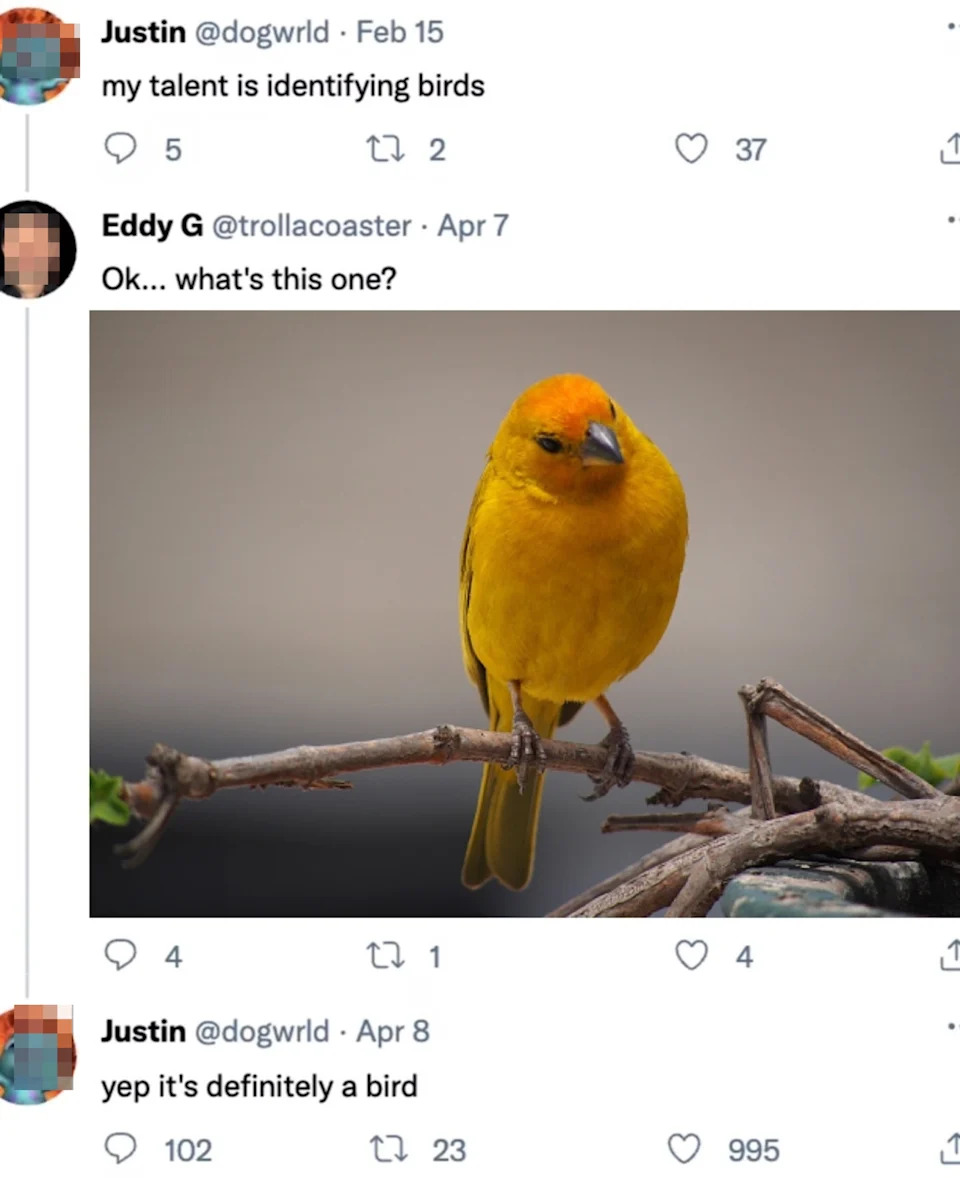
Task: Like the tweet with 37 likes
Action: click(691, 149)
